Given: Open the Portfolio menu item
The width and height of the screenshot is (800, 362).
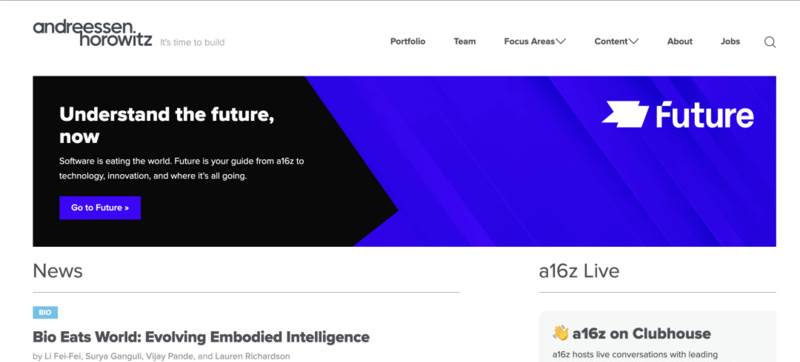Looking at the screenshot, I should click(x=408, y=42).
